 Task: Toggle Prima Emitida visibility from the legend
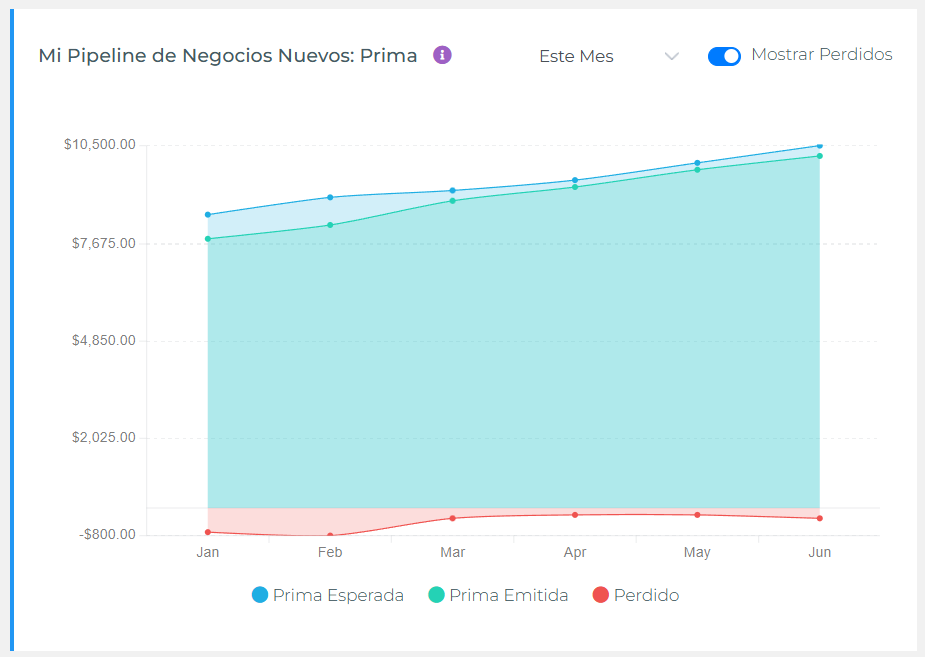497,594
